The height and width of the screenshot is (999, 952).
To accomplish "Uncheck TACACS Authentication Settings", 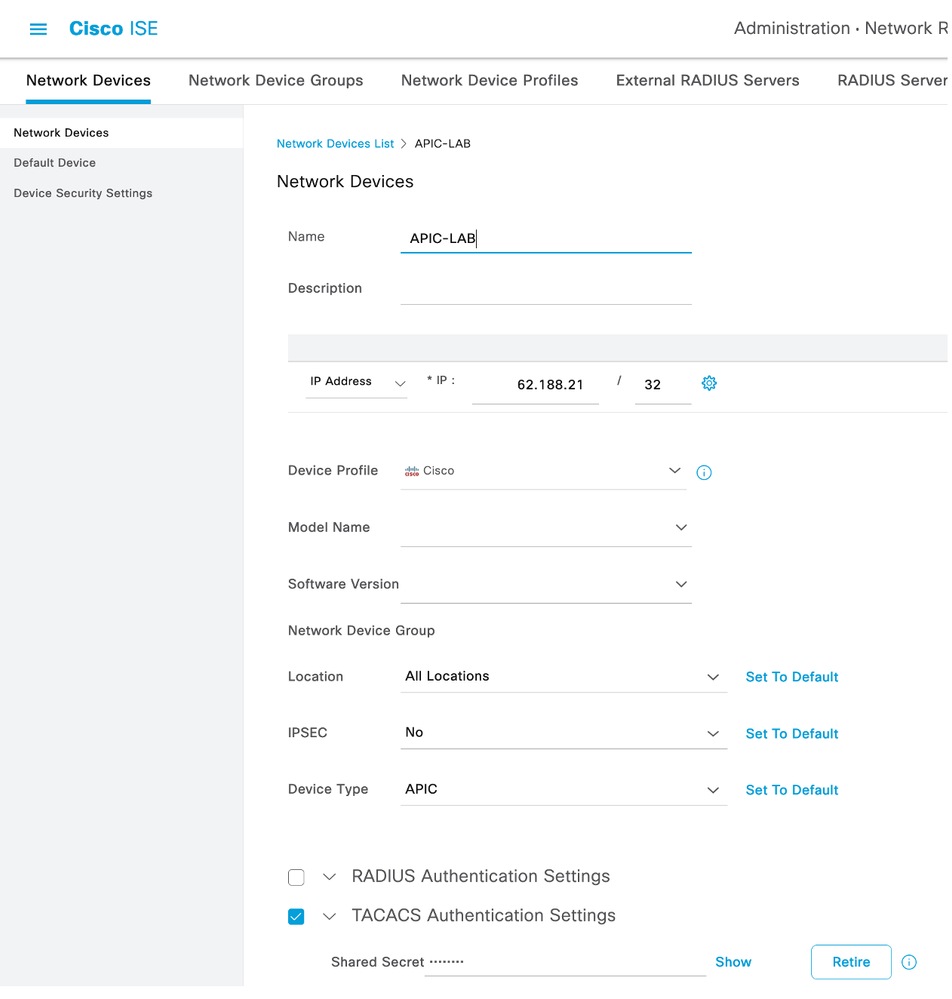I will pyautogui.click(x=296, y=916).
